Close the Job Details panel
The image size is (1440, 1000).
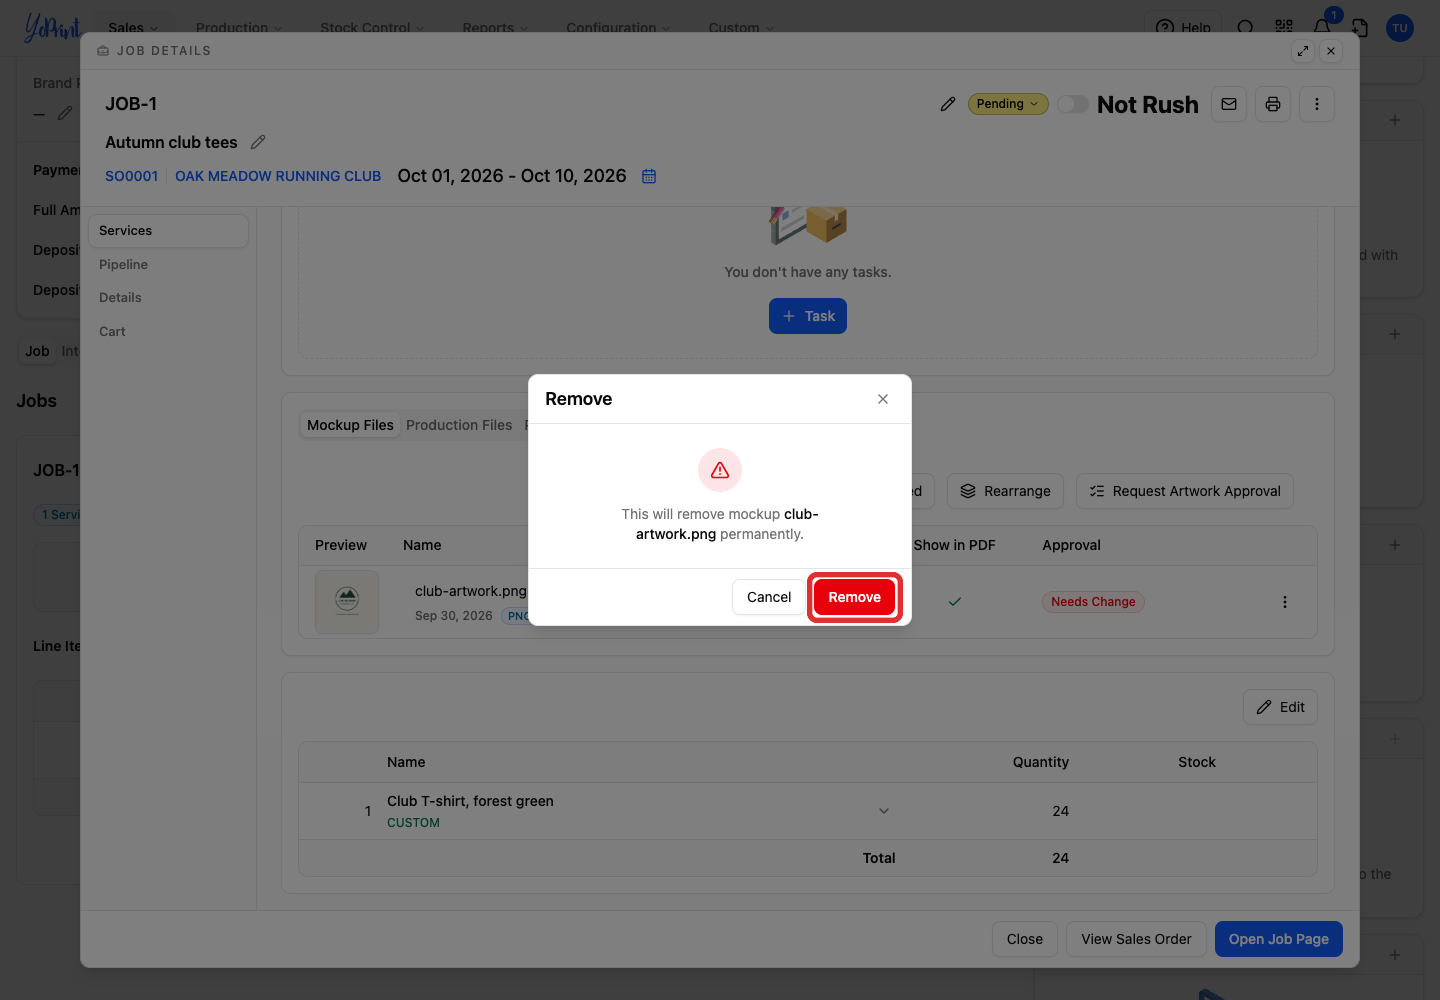1331,51
